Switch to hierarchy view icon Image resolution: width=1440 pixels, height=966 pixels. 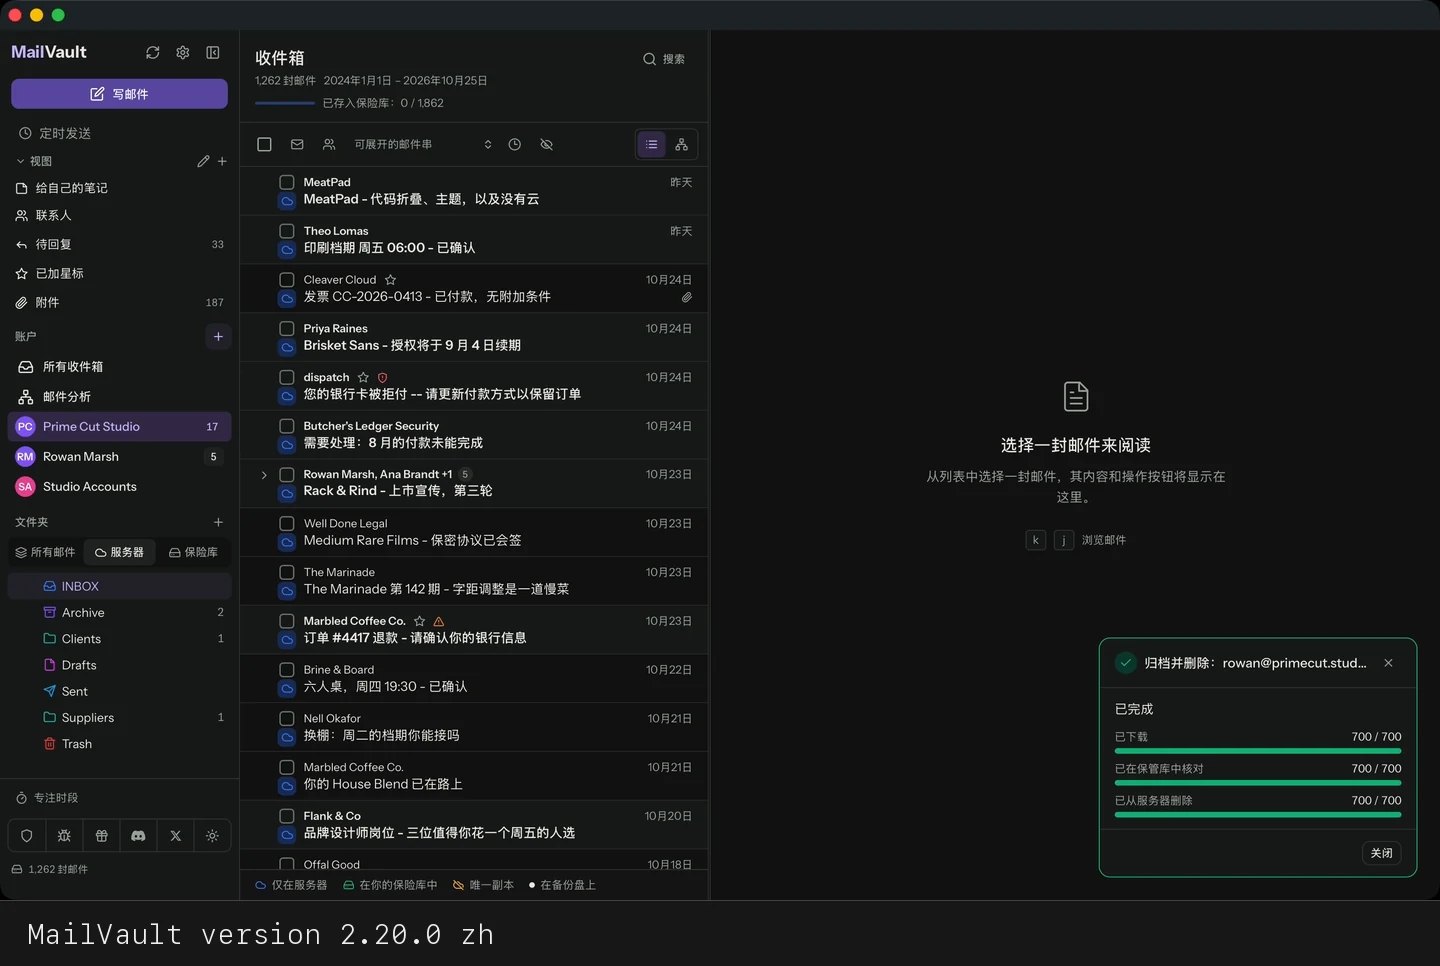point(681,144)
